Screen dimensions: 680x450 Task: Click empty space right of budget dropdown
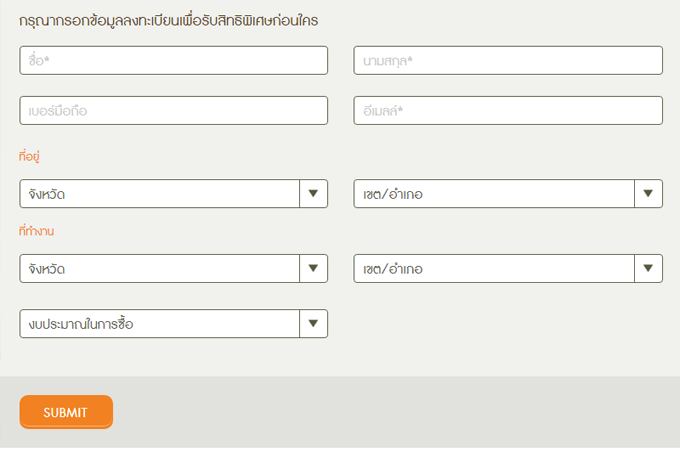coord(500,323)
